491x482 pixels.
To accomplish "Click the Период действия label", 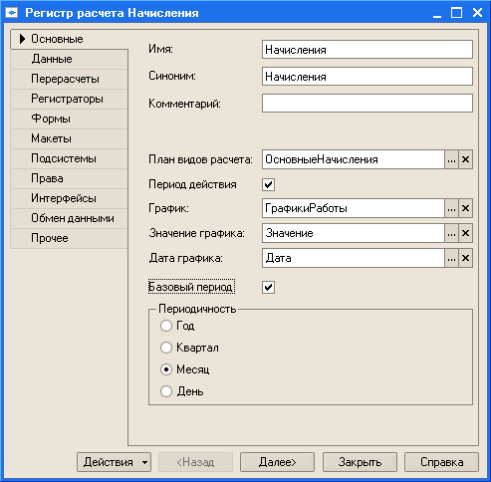I will (192, 184).
